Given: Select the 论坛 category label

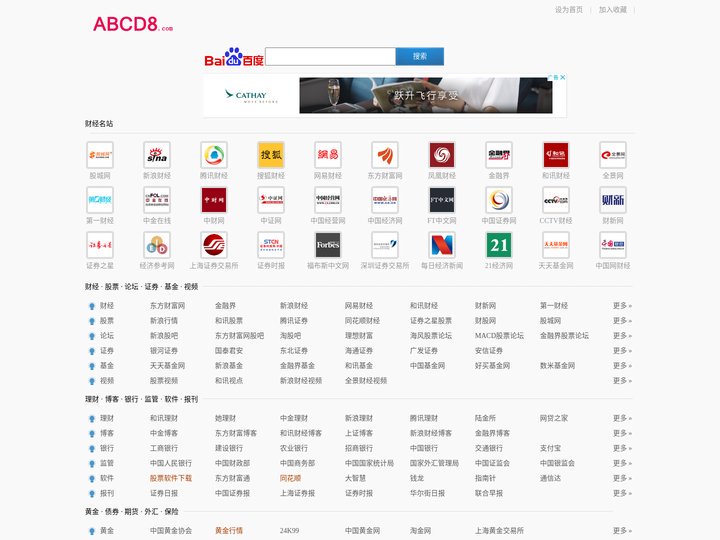Looking at the screenshot, I should click(x=107, y=336).
